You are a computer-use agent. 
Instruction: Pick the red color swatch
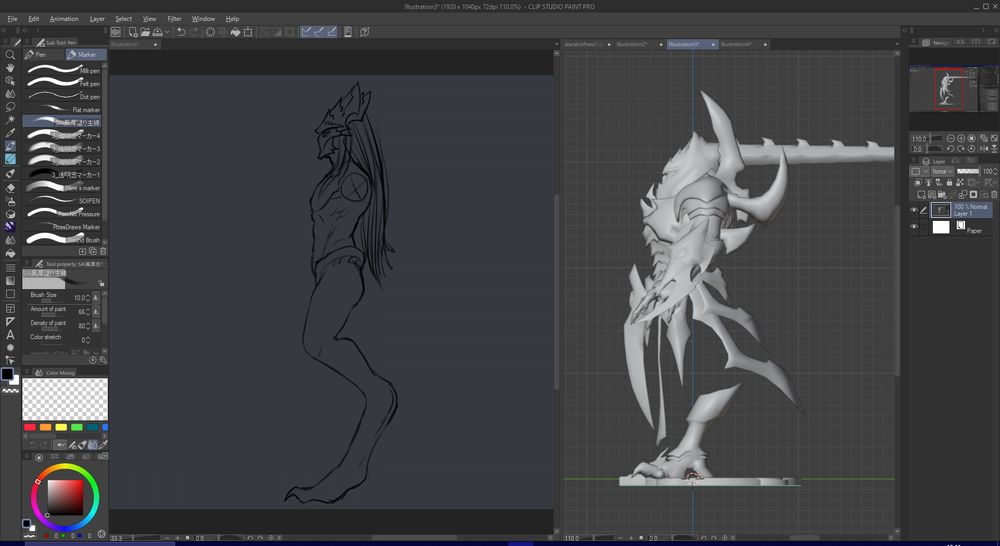point(29,427)
